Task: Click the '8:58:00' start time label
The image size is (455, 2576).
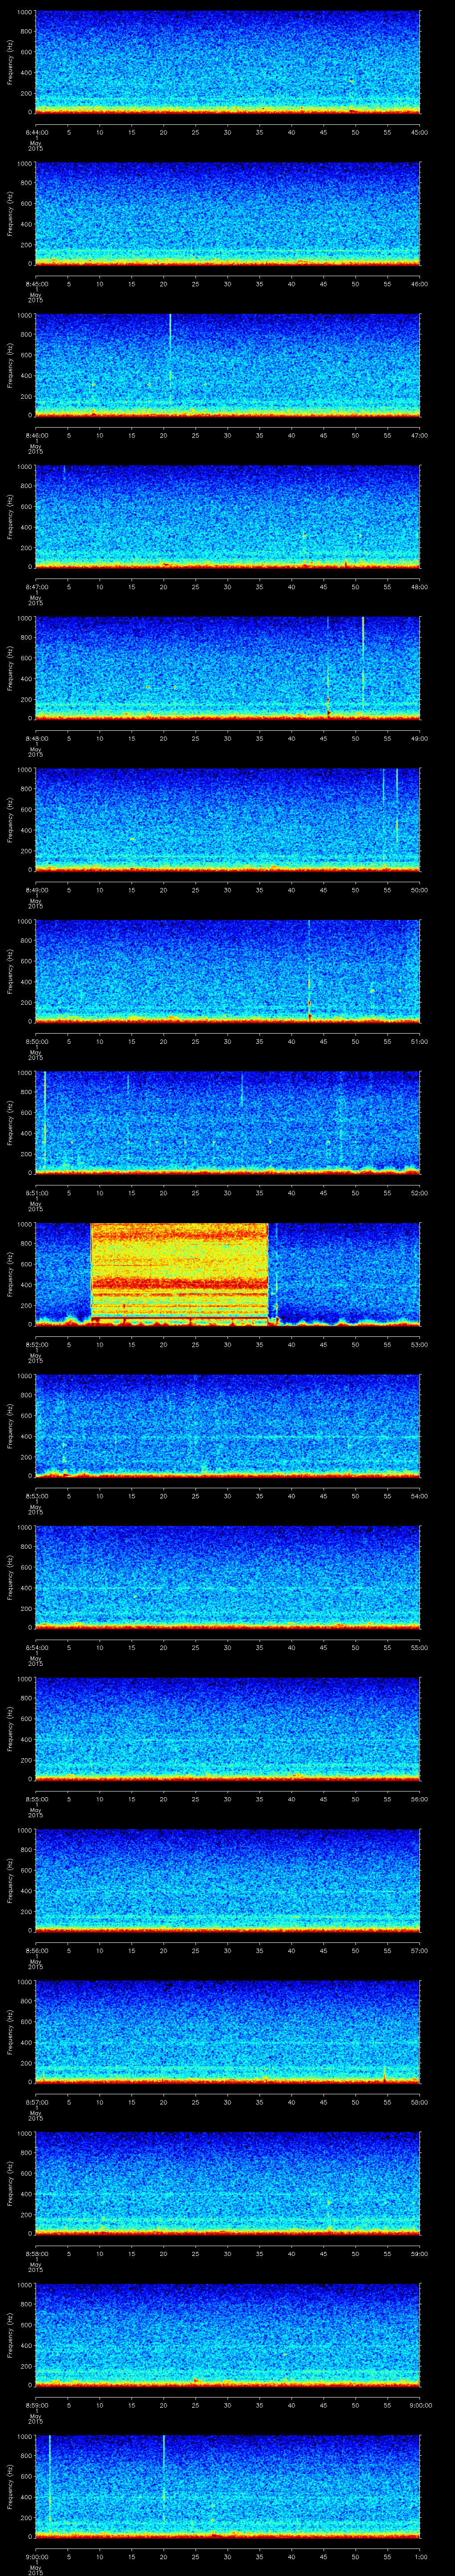Action: (36, 2253)
